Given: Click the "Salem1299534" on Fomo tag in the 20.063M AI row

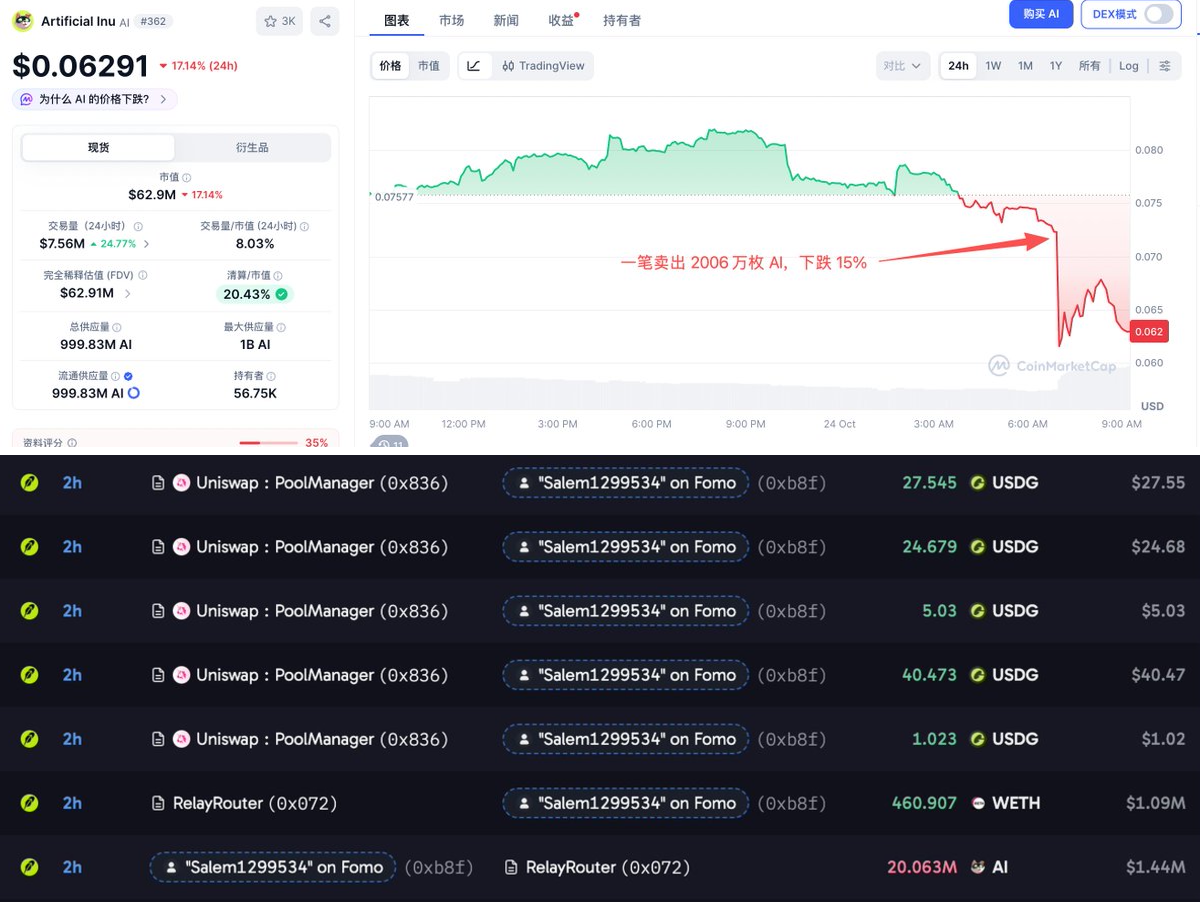Looking at the screenshot, I should [273, 867].
